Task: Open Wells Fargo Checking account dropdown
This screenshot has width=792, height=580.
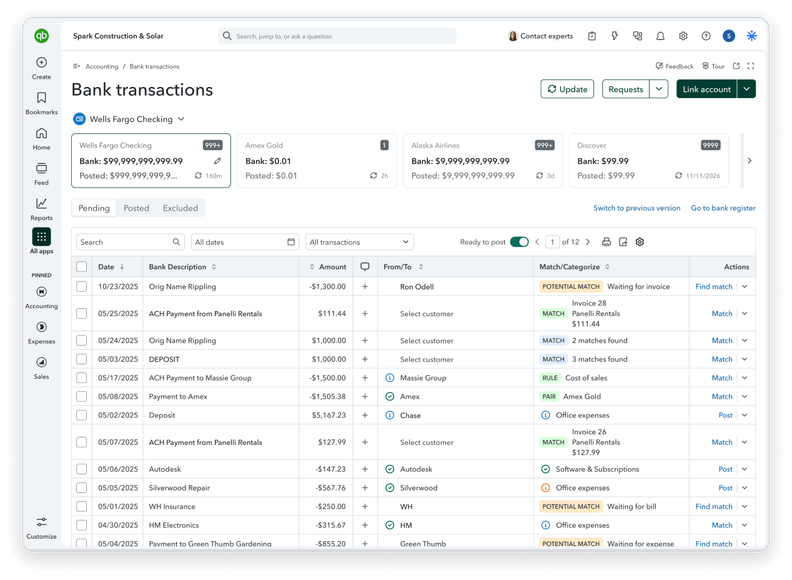Action: pos(130,119)
